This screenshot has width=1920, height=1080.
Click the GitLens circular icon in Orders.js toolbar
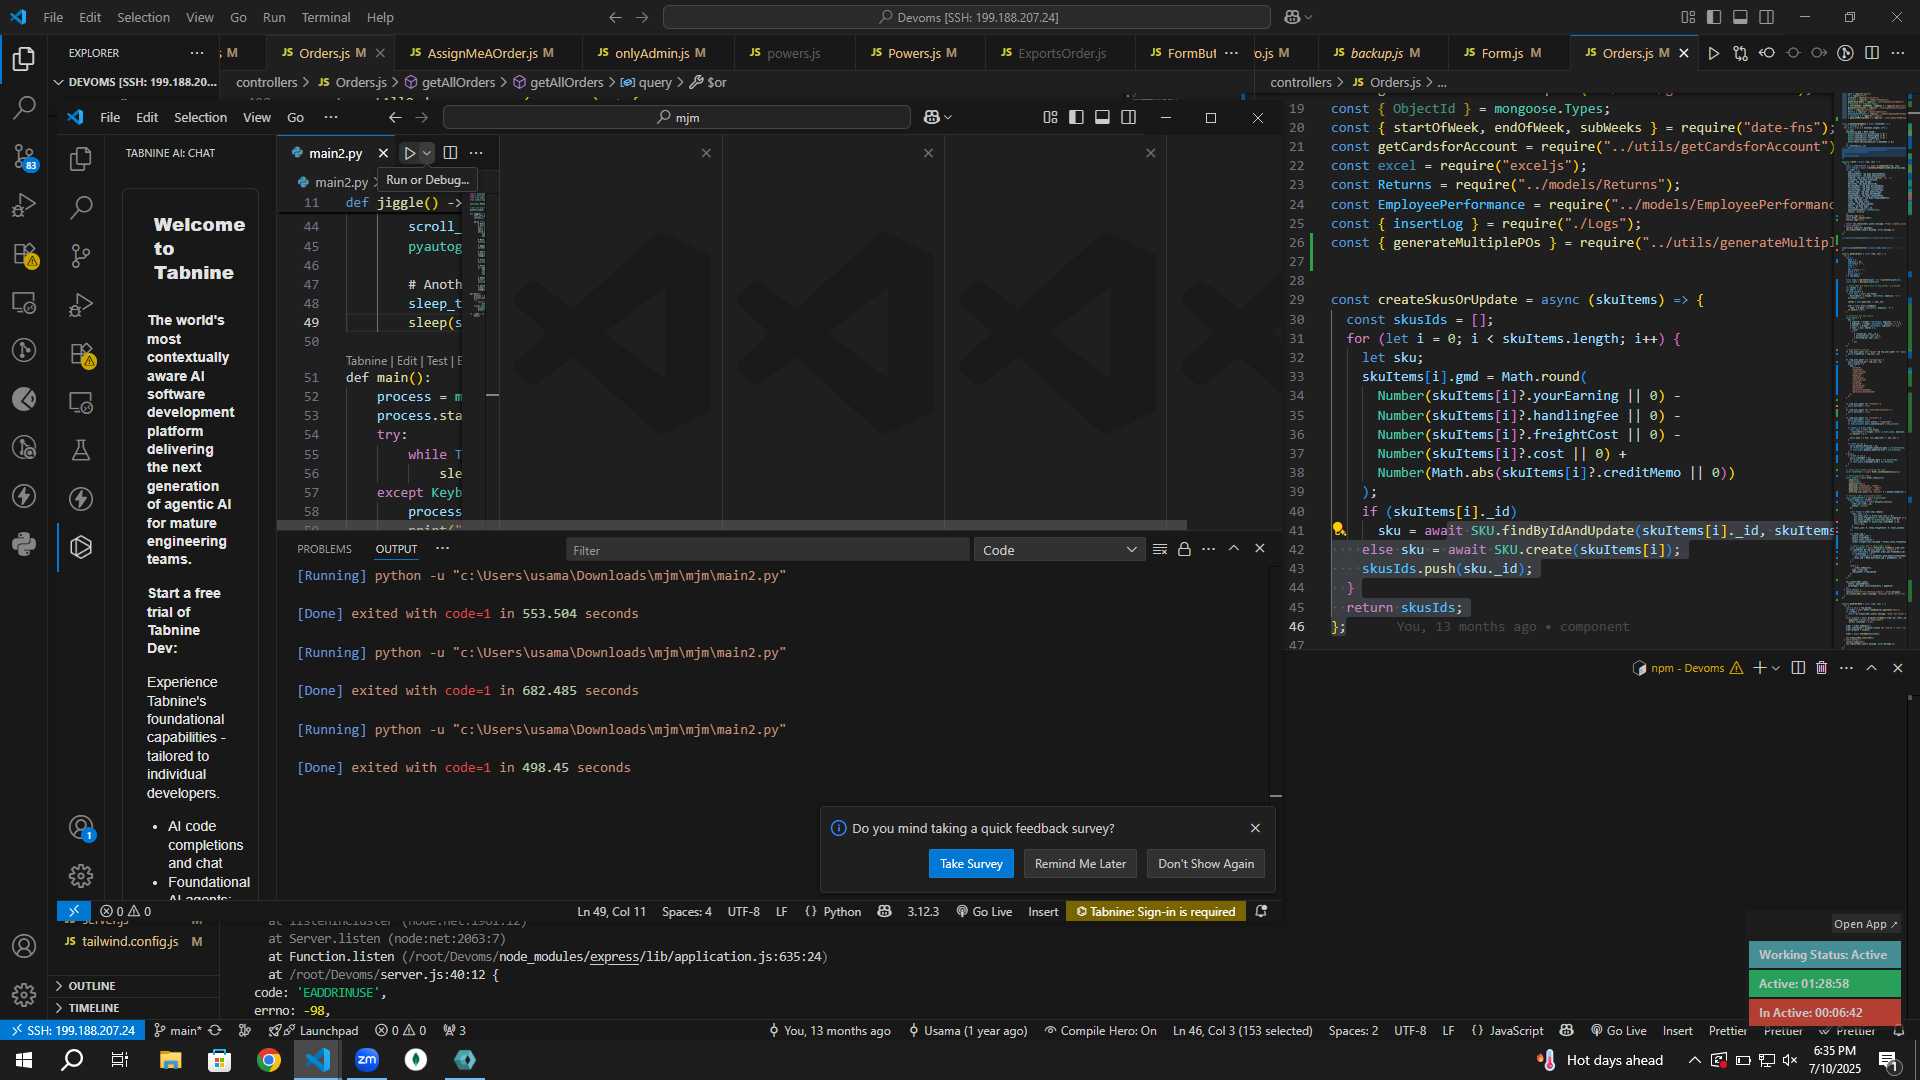click(1845, 53)
